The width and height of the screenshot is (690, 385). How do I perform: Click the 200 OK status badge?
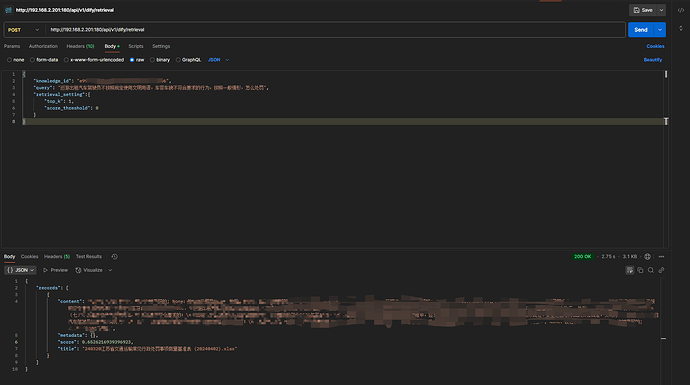582,257
